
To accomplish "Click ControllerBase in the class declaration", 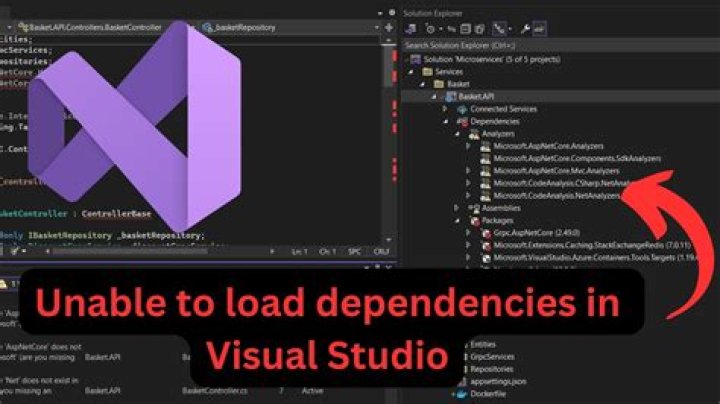I will [116, 214].
